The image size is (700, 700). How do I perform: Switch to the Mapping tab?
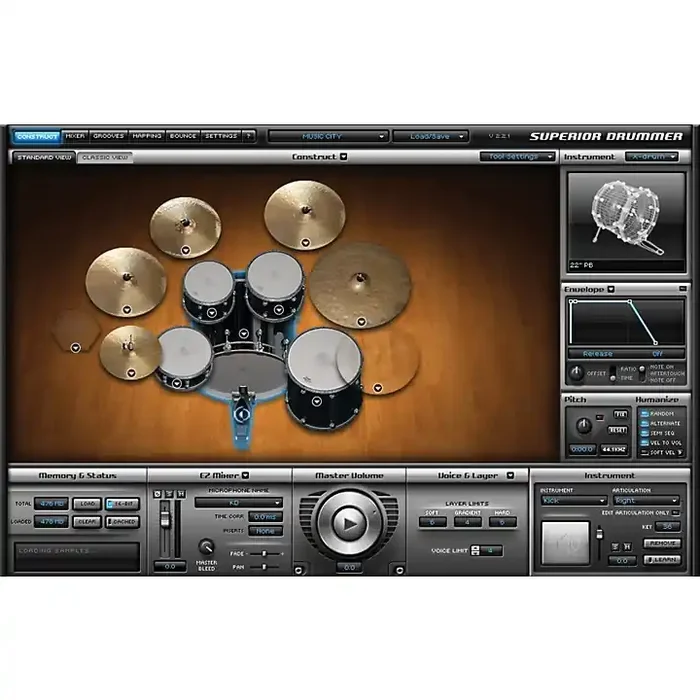(x=147, y=136)
